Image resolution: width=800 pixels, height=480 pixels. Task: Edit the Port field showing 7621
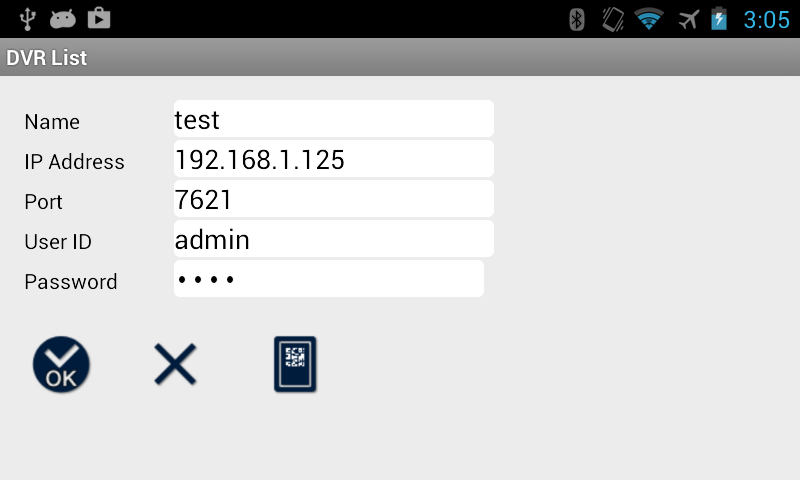(334, 198)
